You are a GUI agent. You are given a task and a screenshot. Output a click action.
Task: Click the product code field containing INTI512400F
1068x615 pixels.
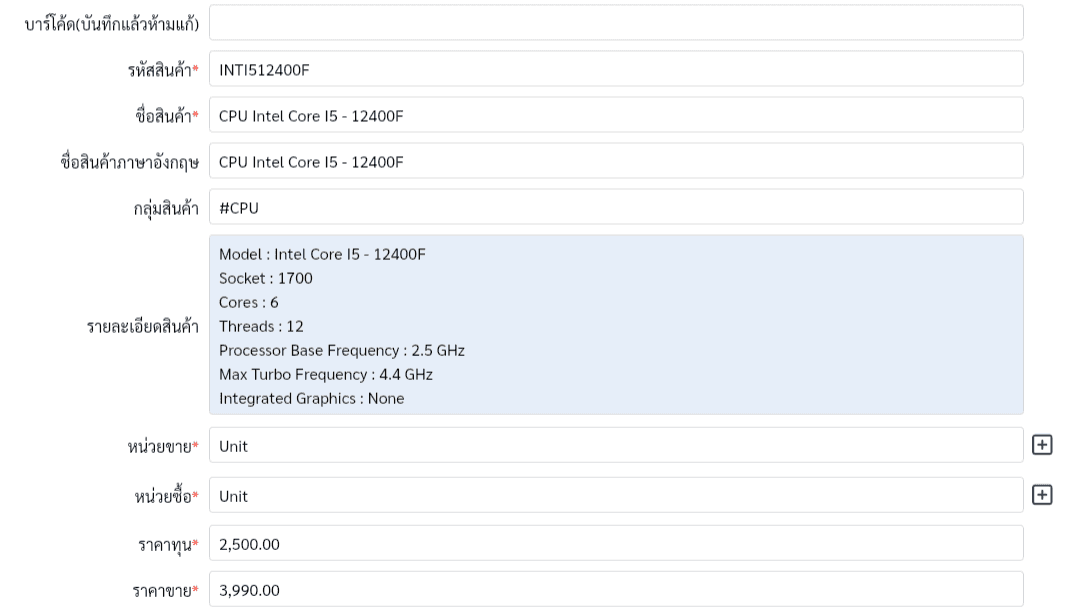[616, 69]
